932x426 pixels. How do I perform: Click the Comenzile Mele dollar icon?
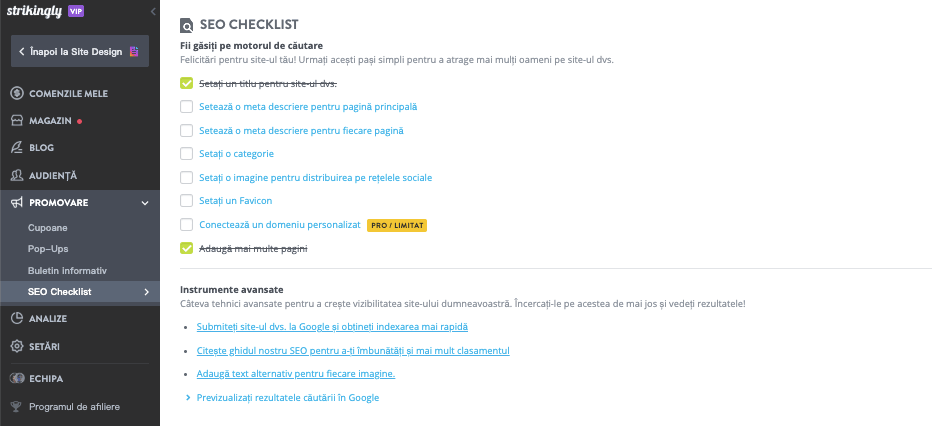click(x=17, y=94)
